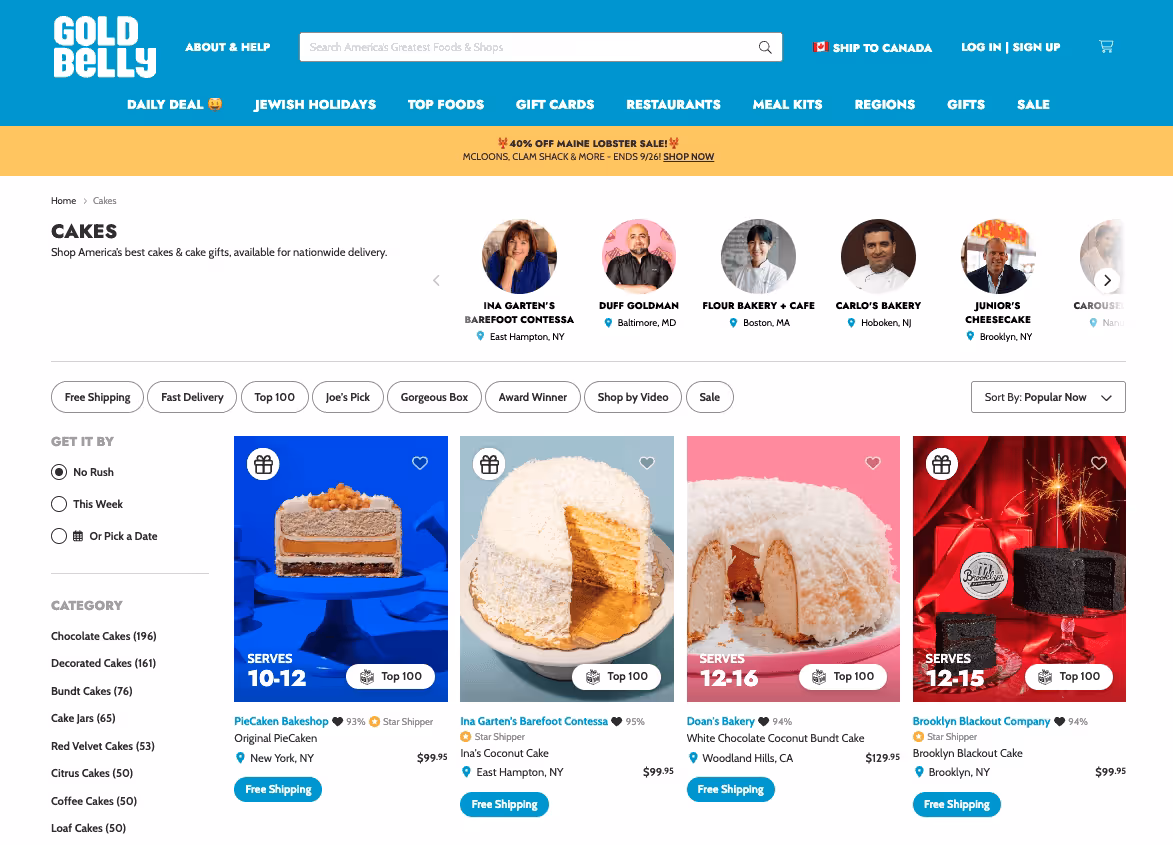This screenshot has height=845, width=1173.
Task: Click gift icon on Ina's Coconut Cake
Action: (489, 464)
